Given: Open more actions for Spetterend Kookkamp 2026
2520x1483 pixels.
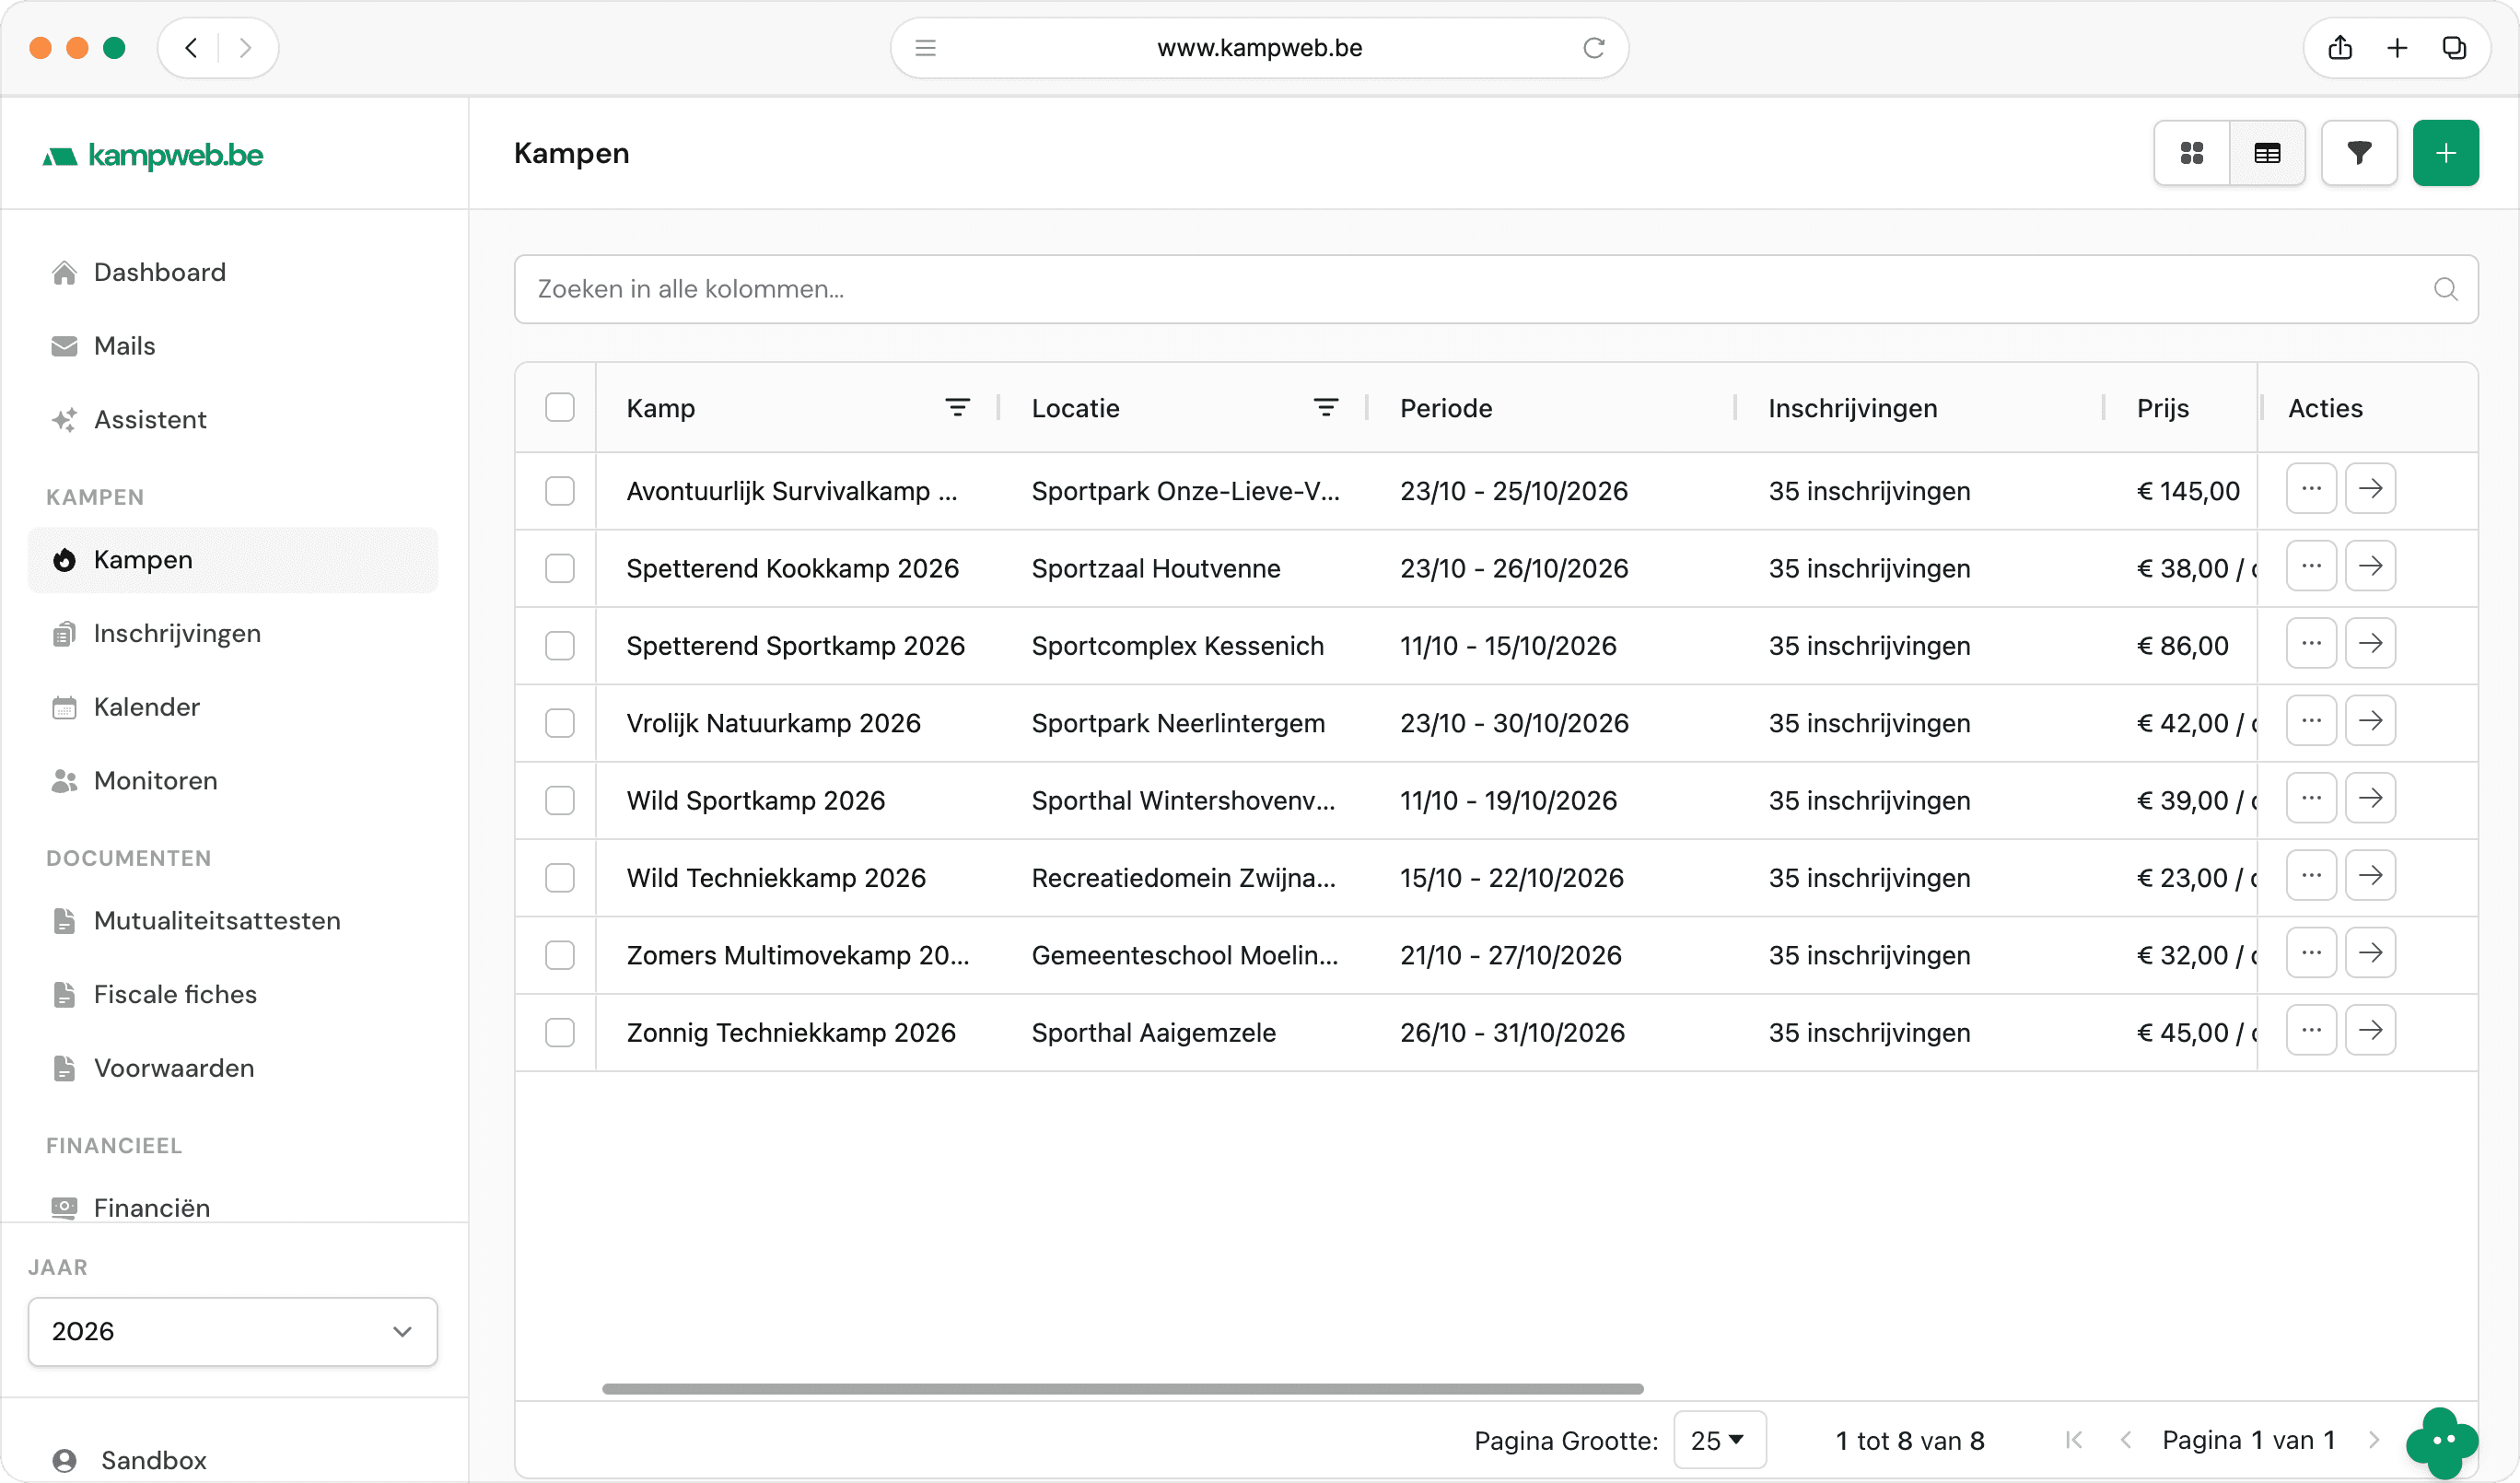Looking at the screenshot, I should click(x=2311, y=566).
